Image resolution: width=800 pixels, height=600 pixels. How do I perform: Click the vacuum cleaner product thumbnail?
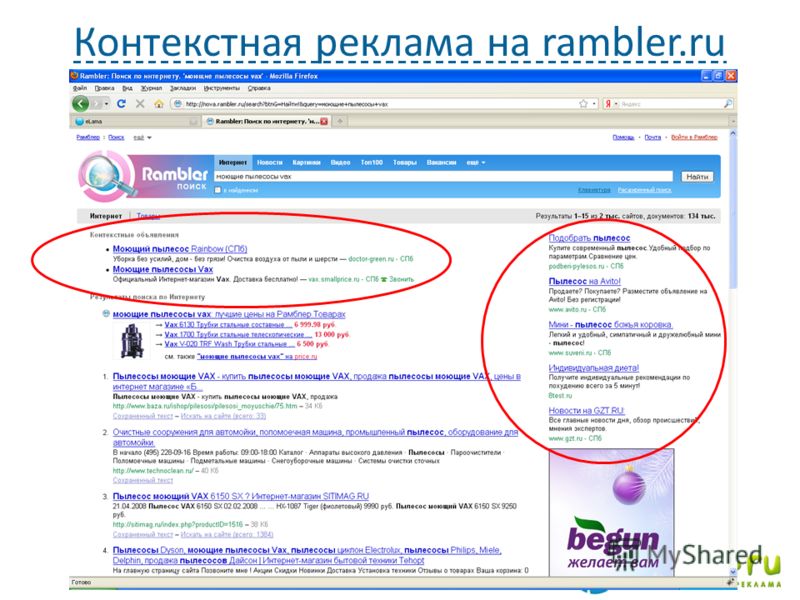(x=131, y=340)
